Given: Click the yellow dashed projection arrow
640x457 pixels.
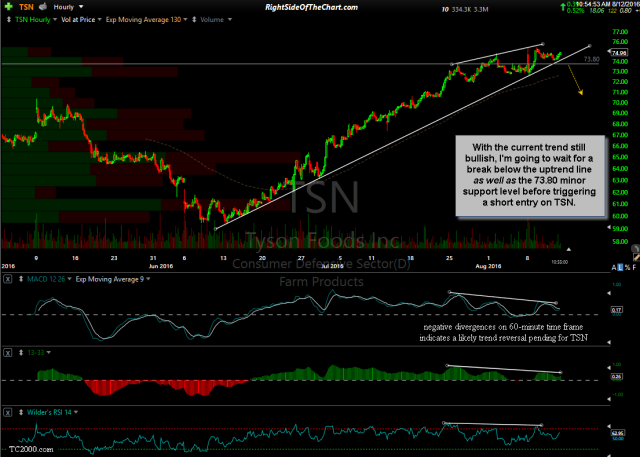Looking at the screenshot, I should (574, 80).
